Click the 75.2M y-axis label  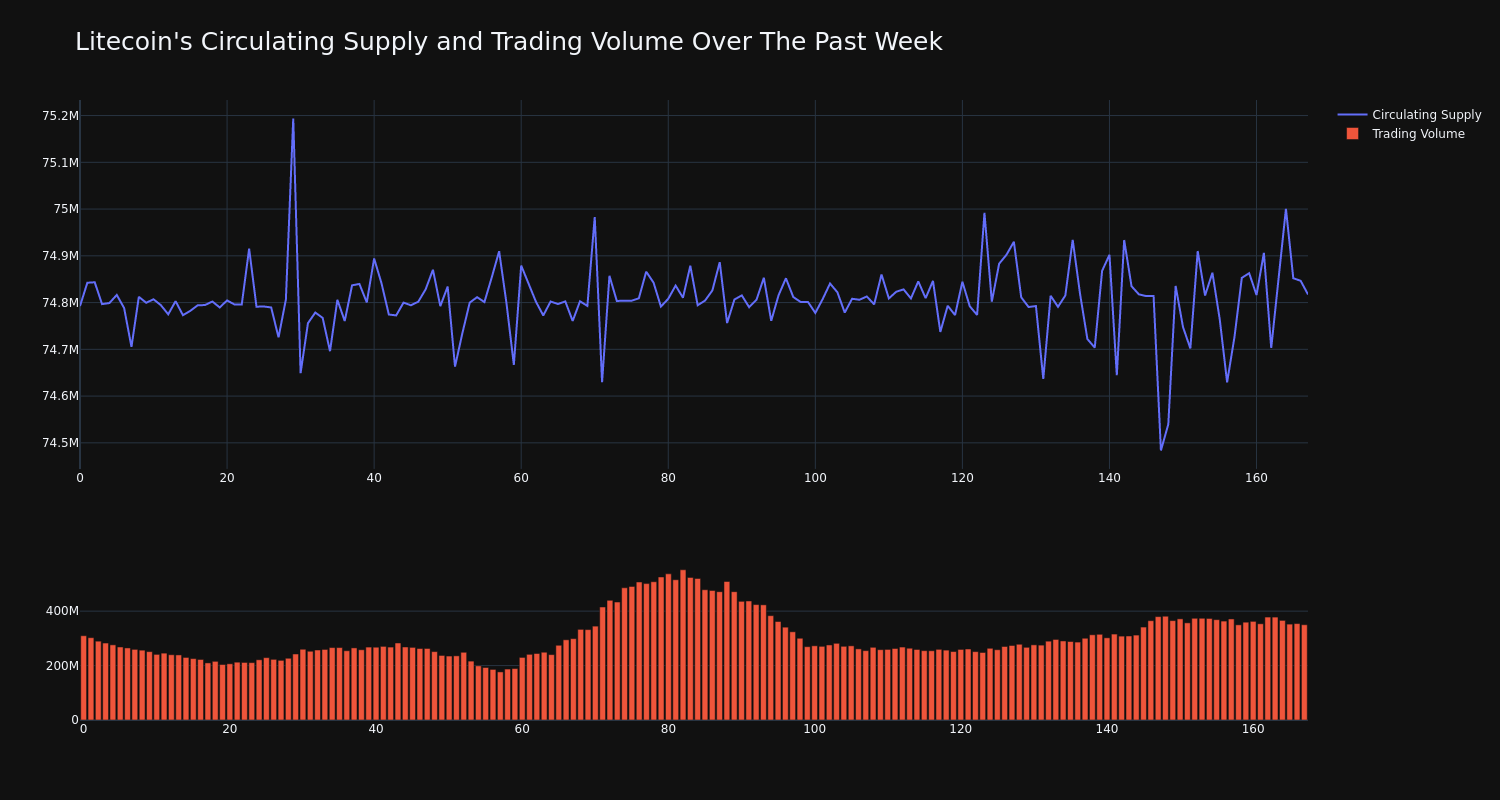coord(60,116)
